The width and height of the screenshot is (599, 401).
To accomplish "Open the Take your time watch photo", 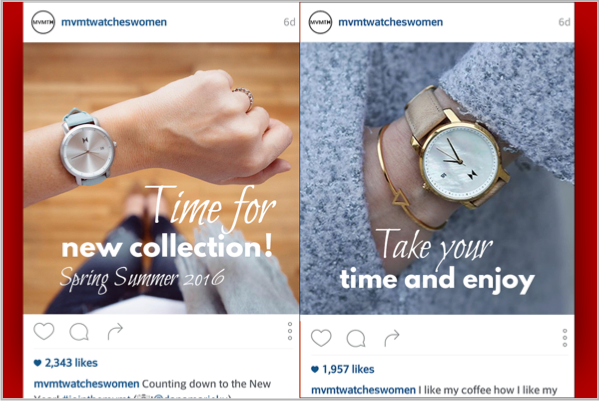I will [437, 178].
